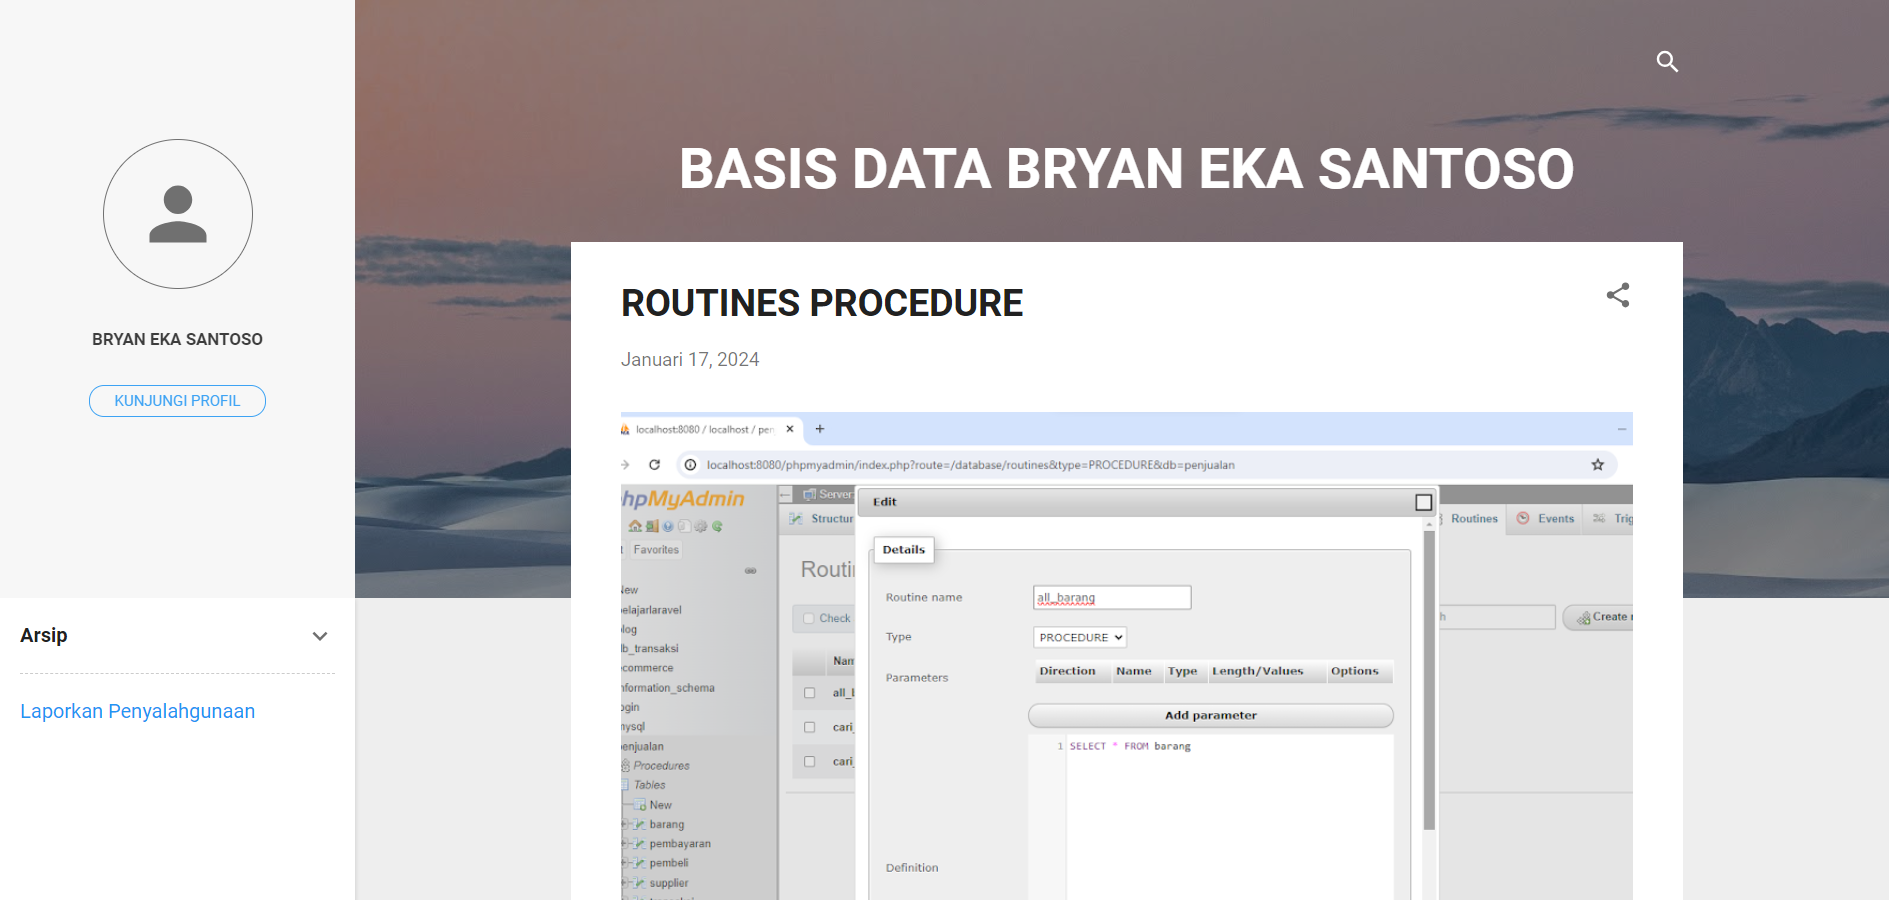Screen dimensions: 1889x900
Task: Click the share icon on the post
Action: 1618,295
